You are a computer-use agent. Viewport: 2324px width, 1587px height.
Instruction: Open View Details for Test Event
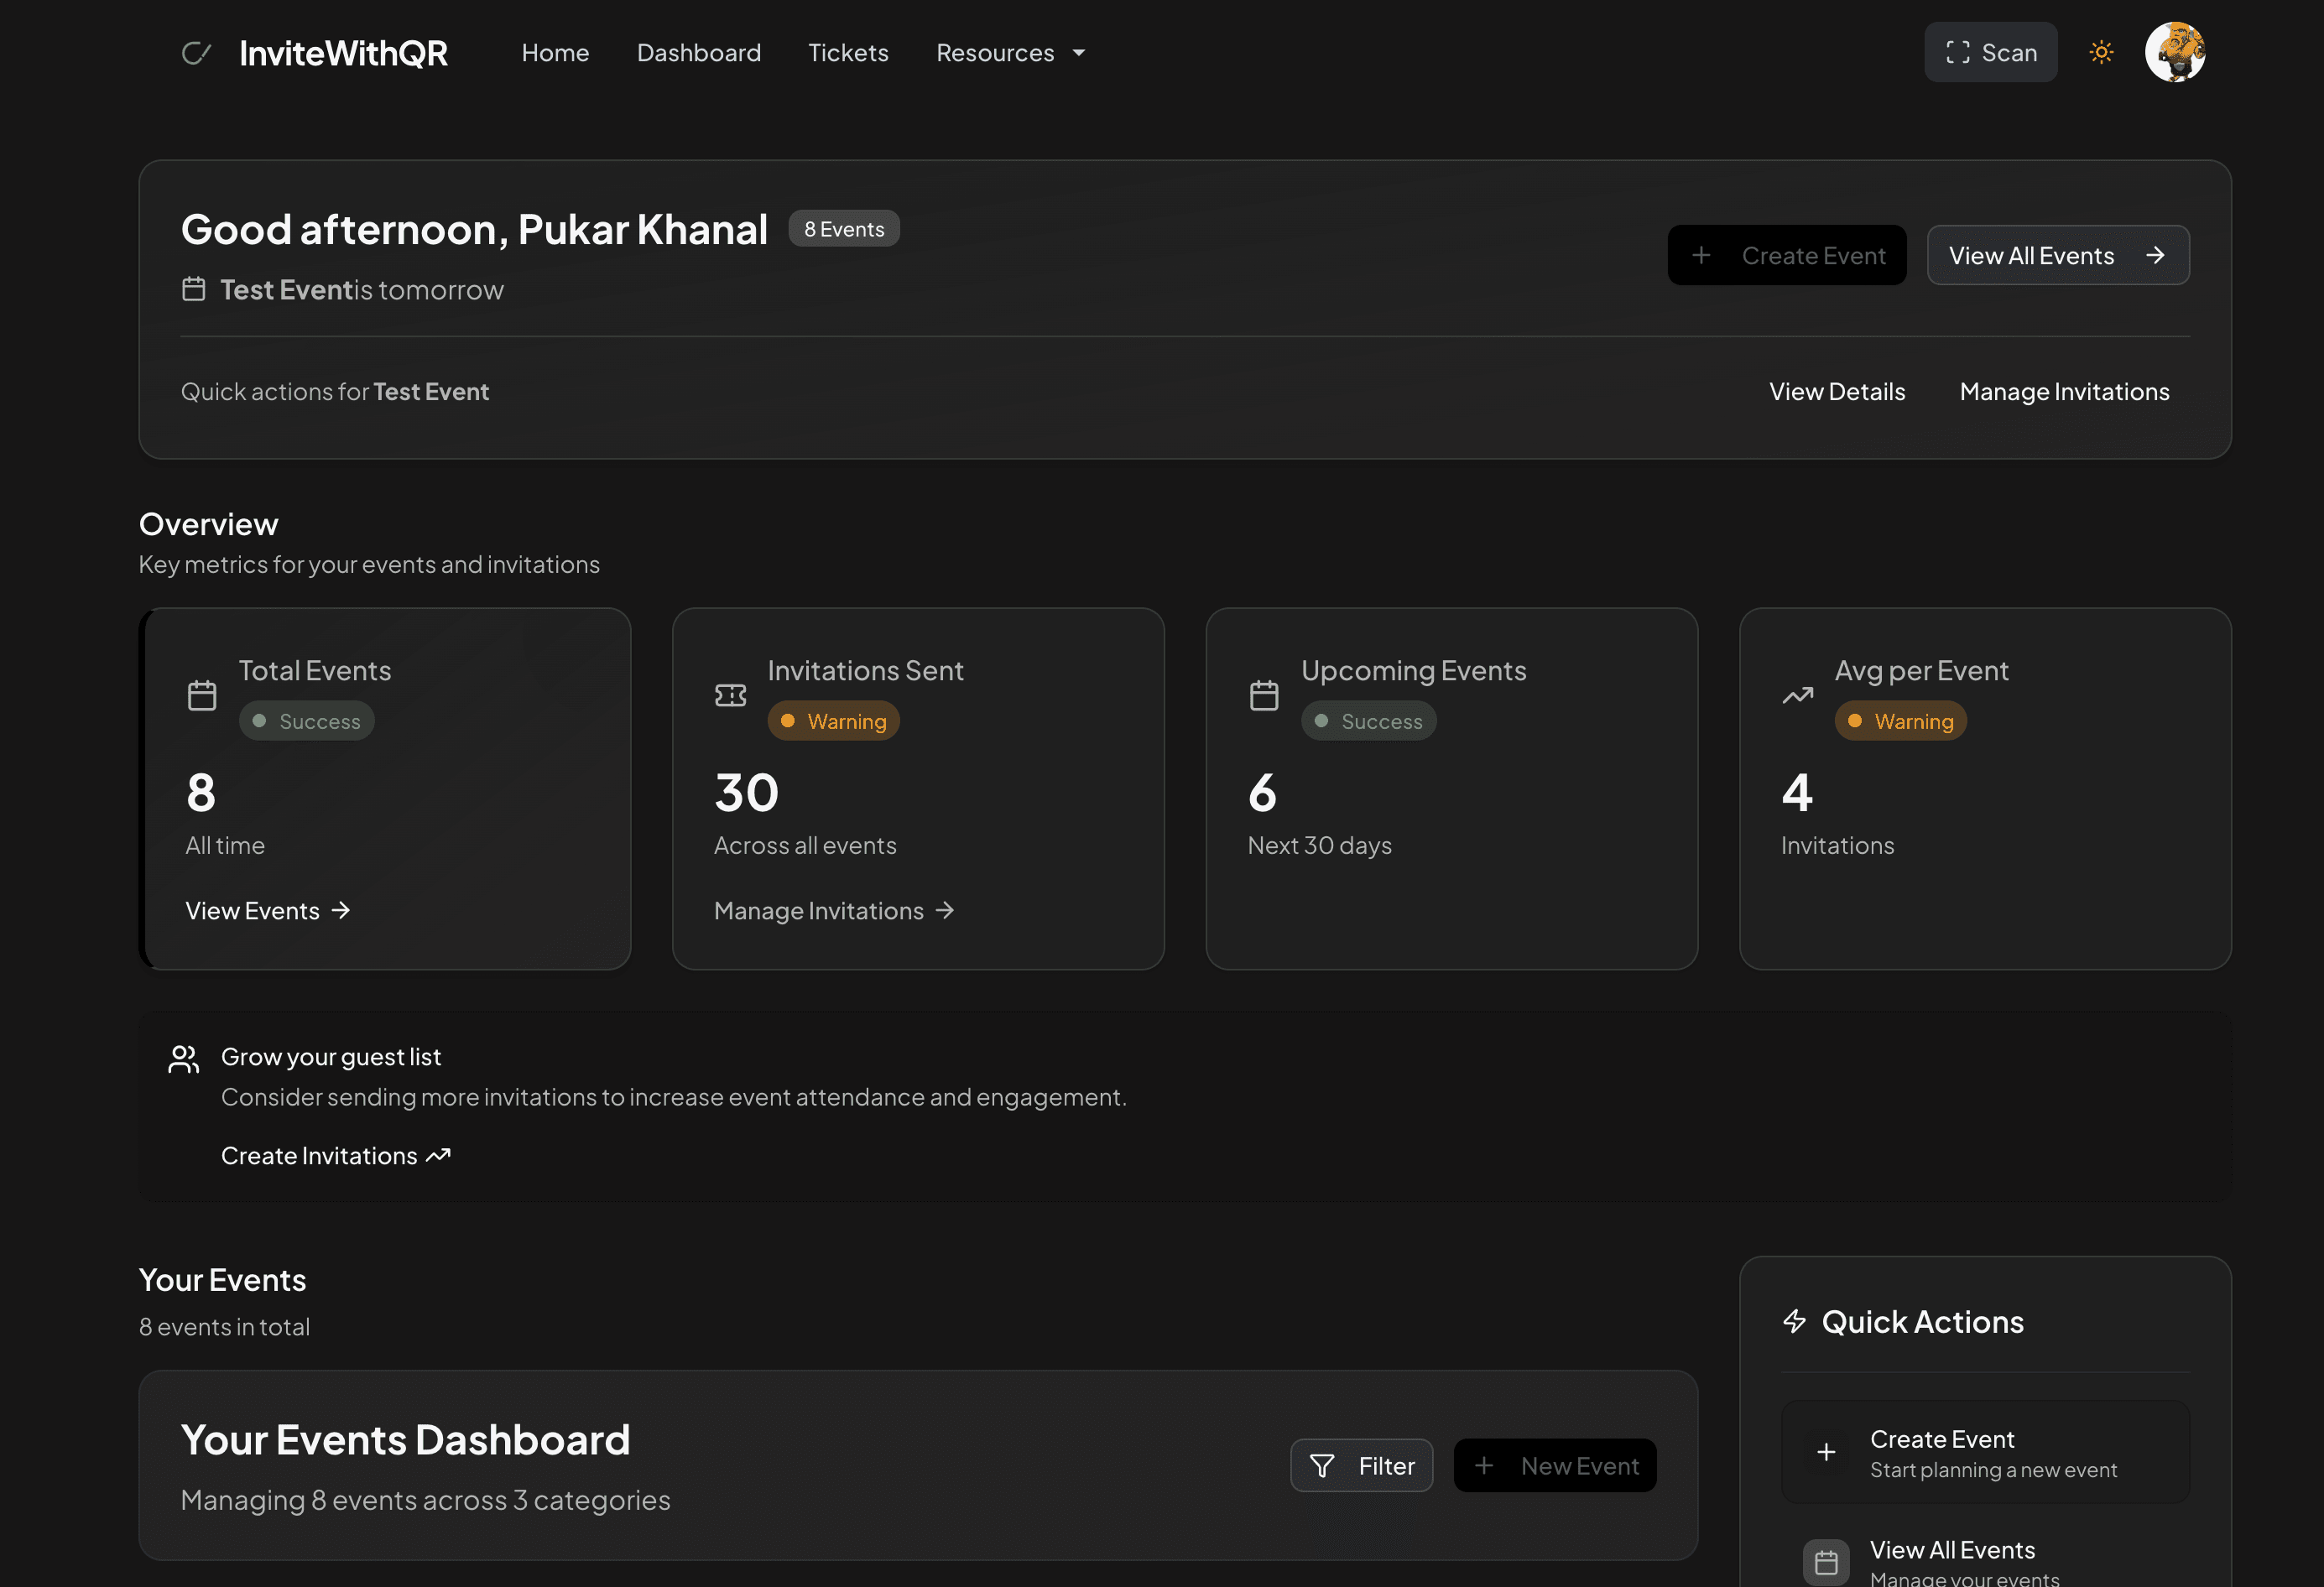pos(1837,391)
